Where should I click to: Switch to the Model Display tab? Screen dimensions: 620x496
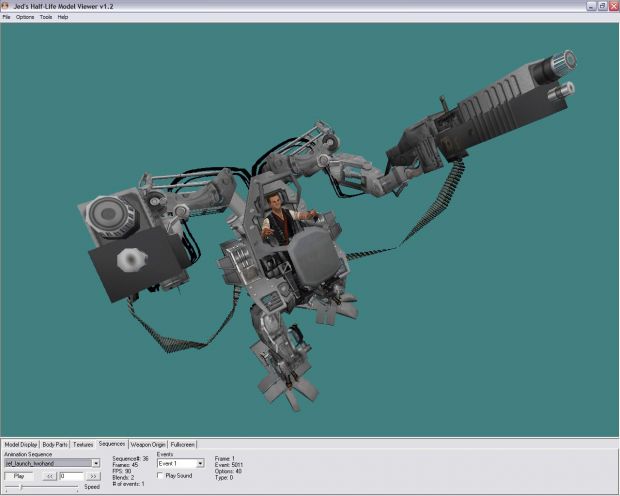click(21, 445)
